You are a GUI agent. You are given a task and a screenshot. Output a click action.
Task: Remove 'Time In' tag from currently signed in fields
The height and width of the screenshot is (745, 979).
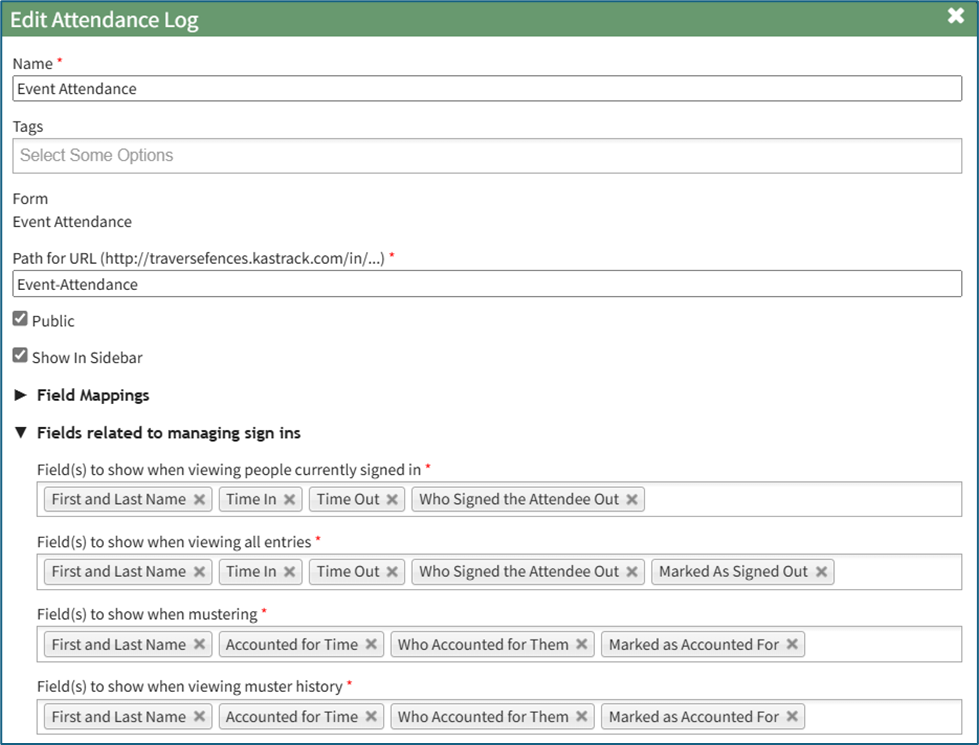click(x=290, y=499)
